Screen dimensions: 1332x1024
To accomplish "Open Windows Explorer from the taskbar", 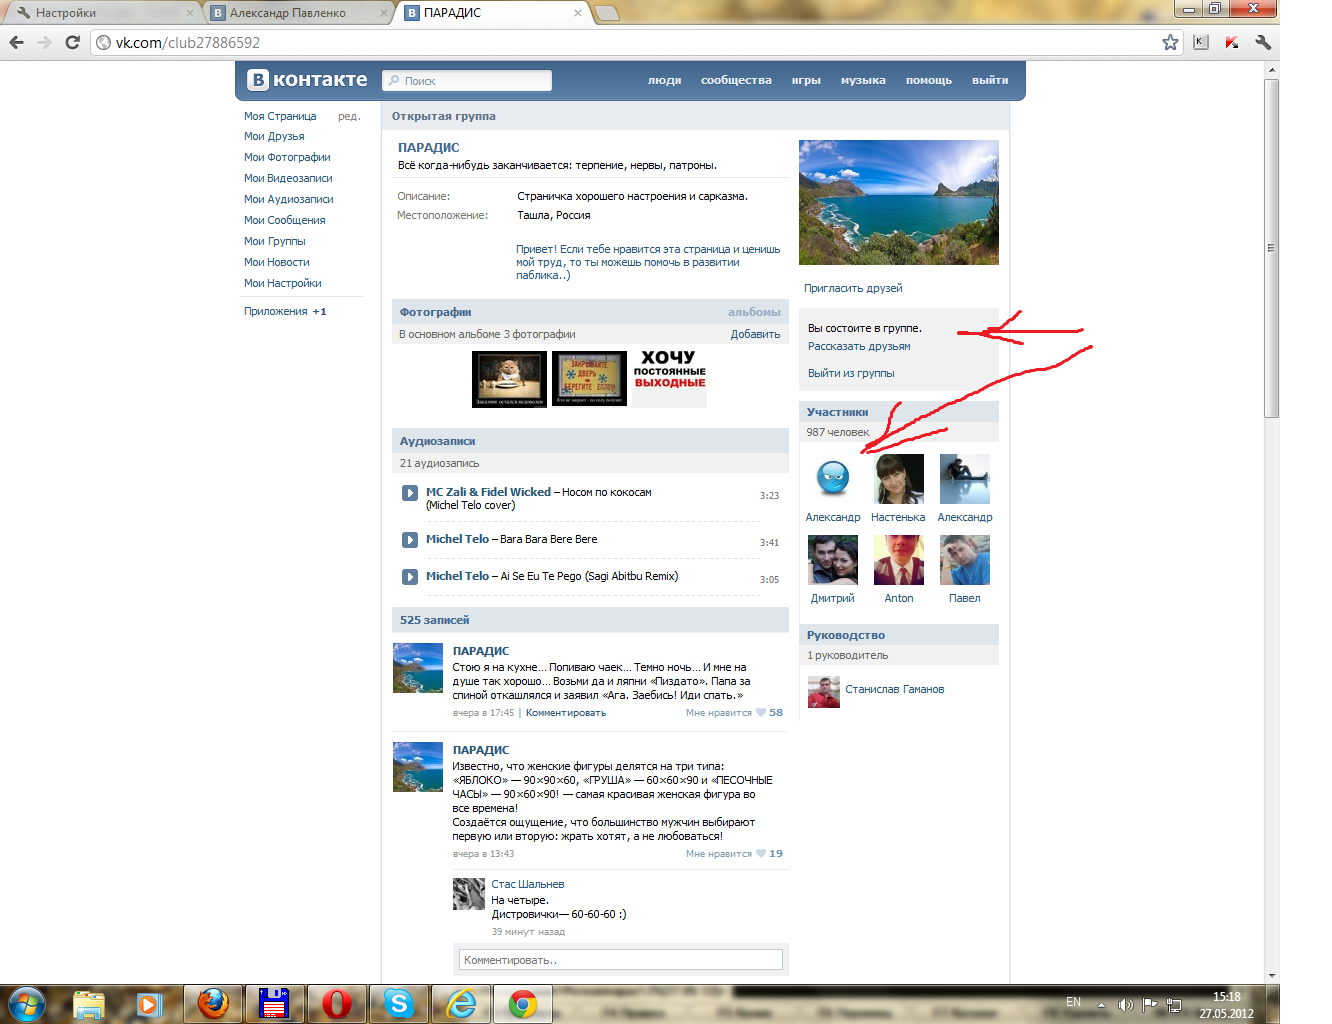I will click(x=89, y=1004).
